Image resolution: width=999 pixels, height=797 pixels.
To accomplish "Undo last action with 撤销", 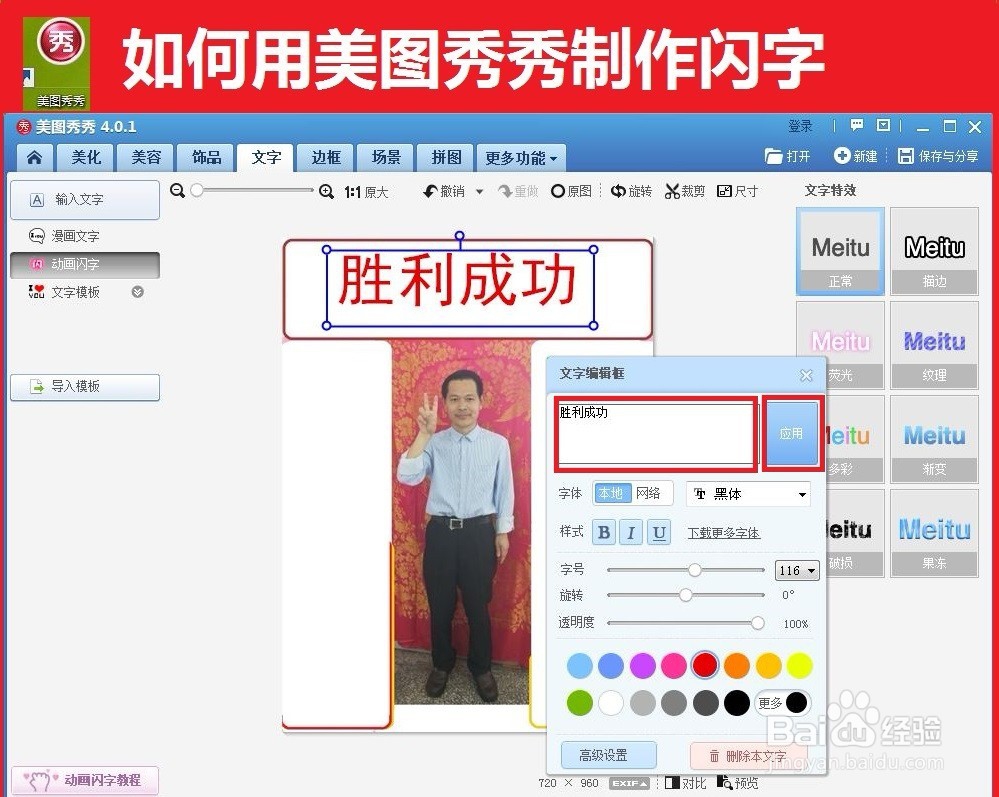I will coord(445,191).
